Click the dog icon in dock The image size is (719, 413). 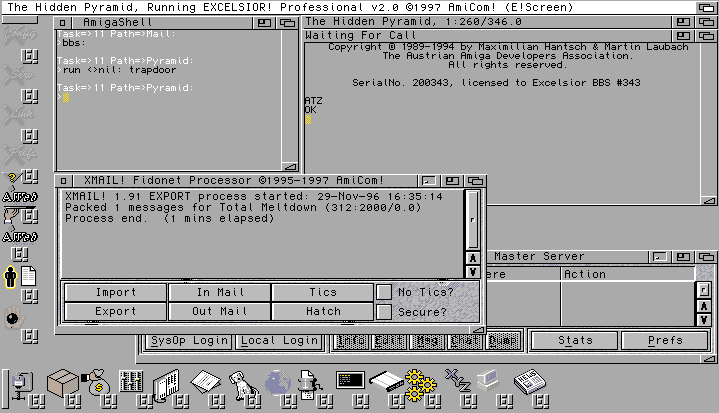point(241,383)
